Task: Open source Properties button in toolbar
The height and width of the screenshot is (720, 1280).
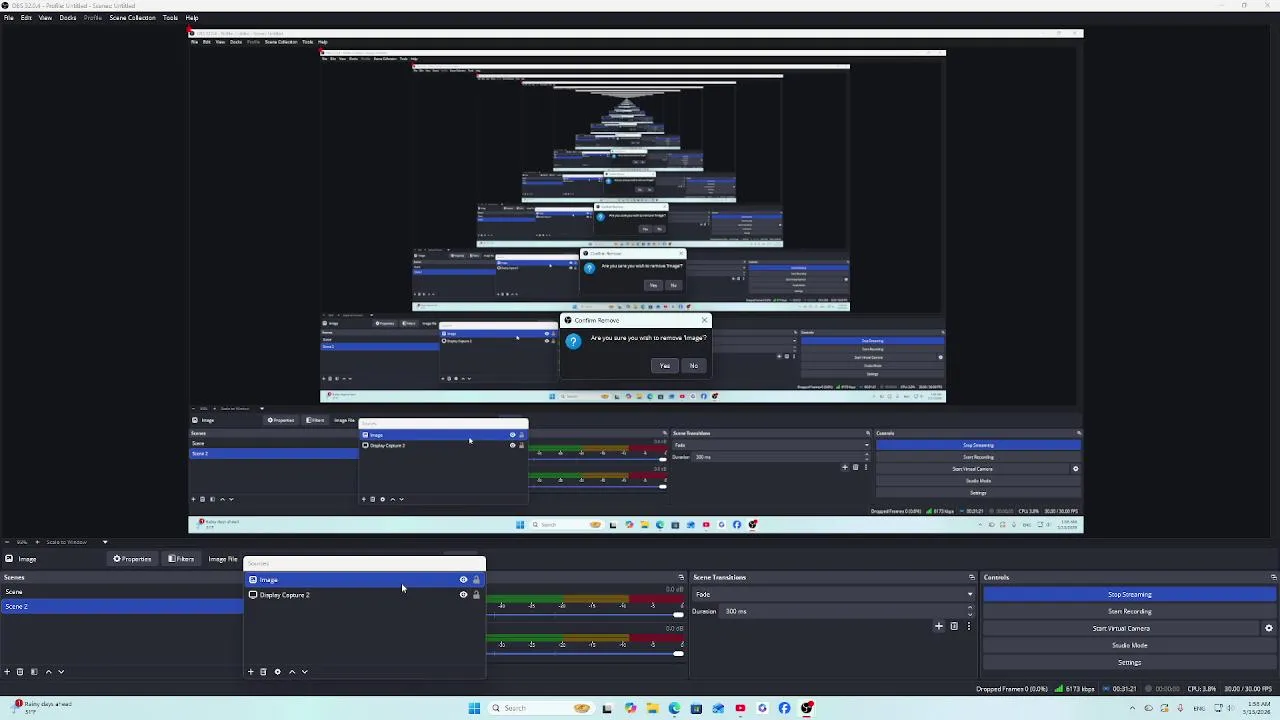Action: point(132,559)
